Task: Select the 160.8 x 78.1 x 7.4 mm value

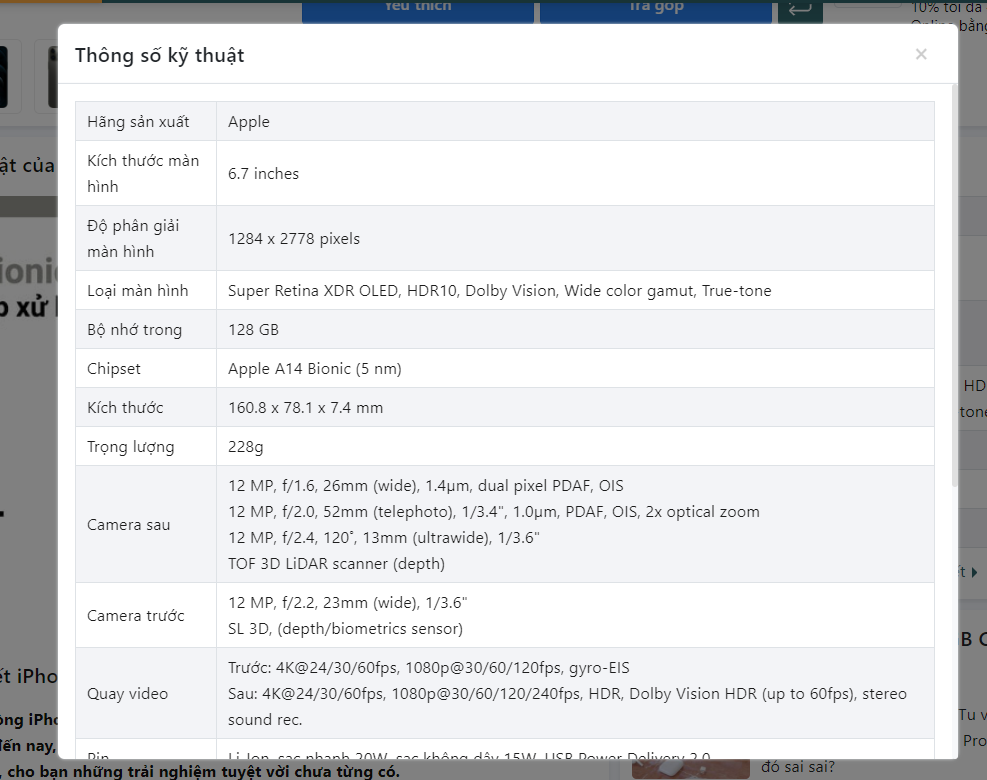Action: tap(305, 407)
